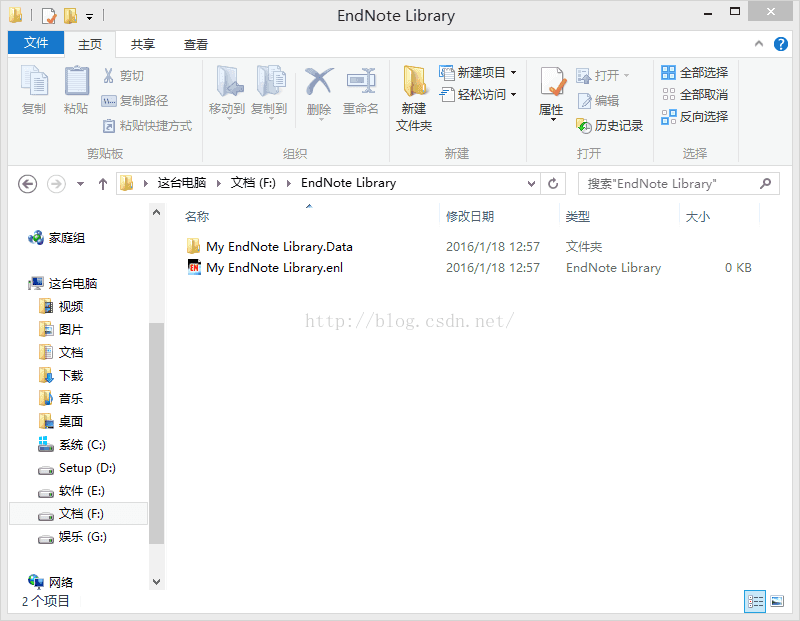Open History (历史记录)
Screen dimensions: 800x621
pos(609,126)
